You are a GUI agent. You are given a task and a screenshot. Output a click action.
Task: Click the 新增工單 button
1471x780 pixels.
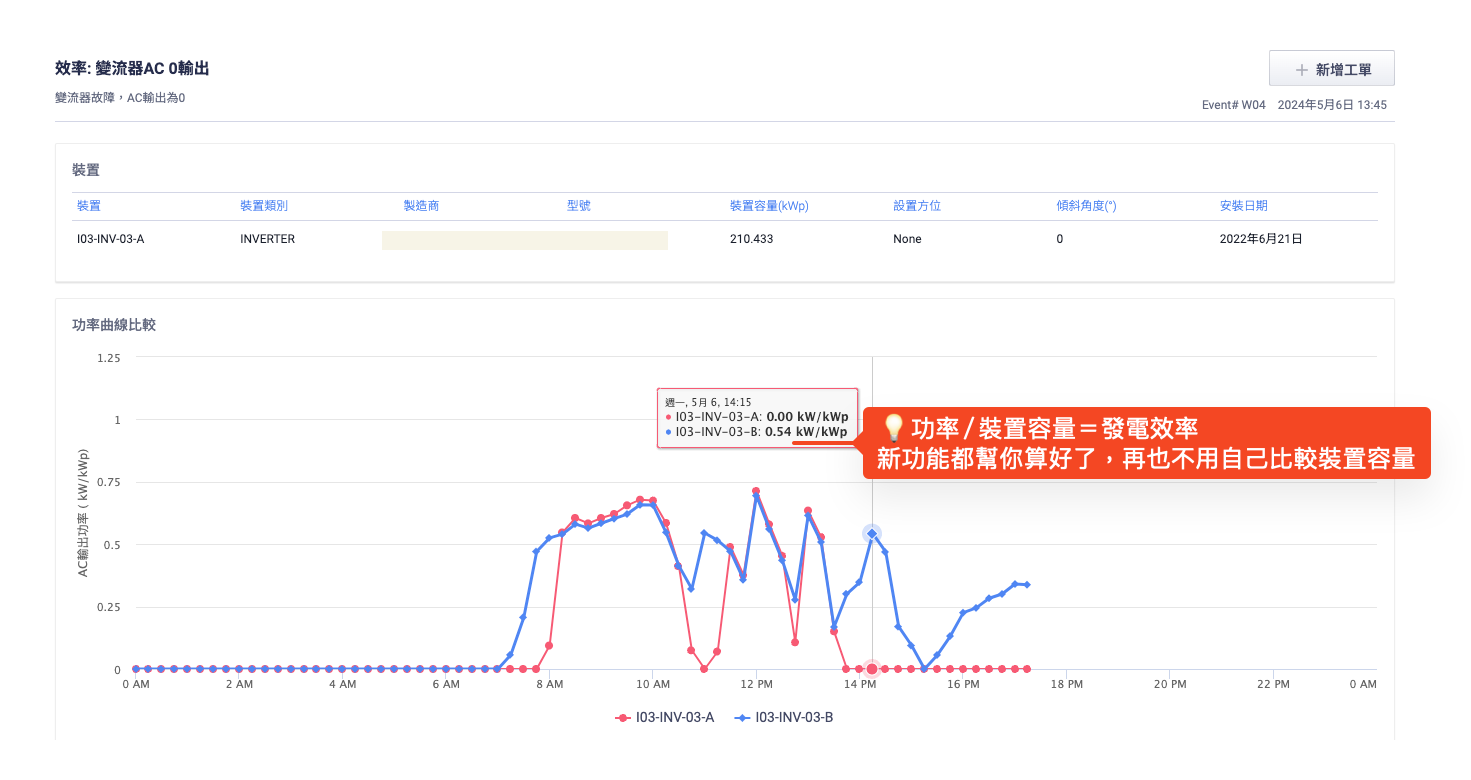pos(1331,69)
